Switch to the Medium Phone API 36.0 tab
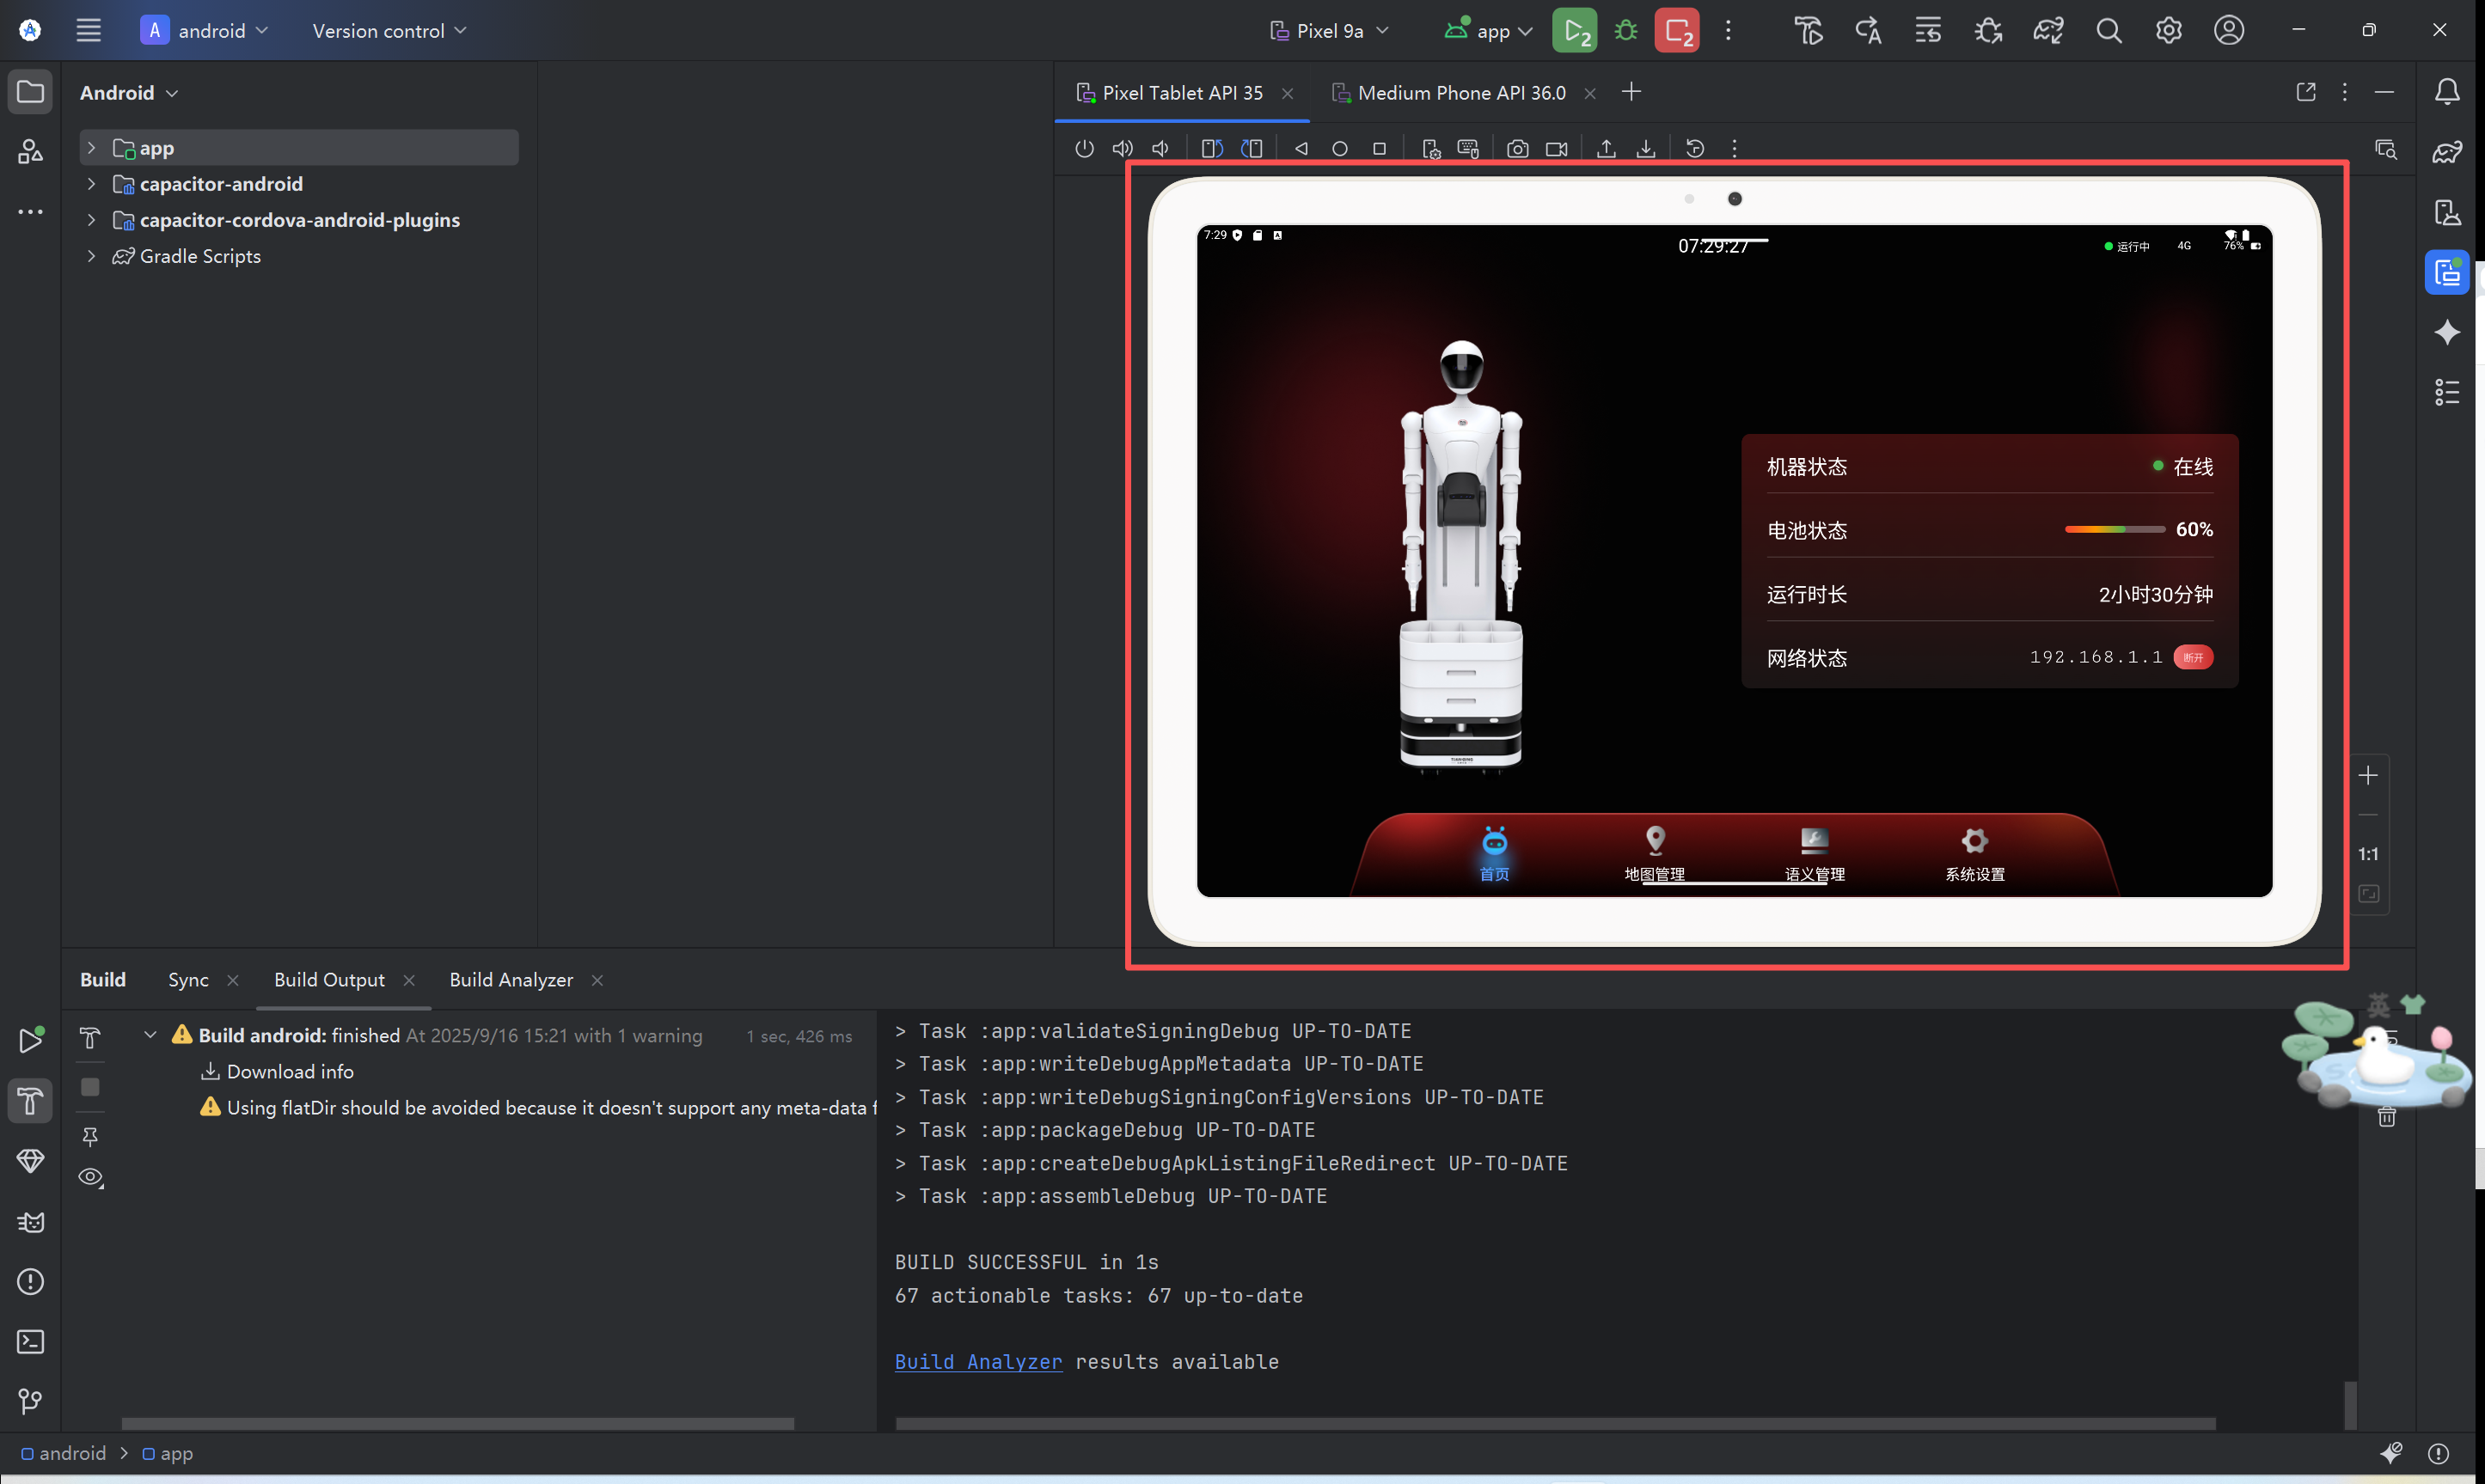The image size is (2485, 1484). (x=1460, y=93)
